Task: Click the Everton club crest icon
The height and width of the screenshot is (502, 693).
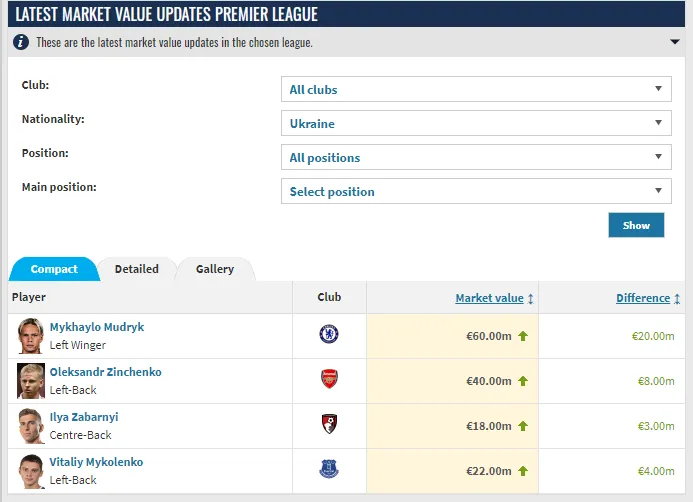Action: pyautogui.click(x=329, y=468)
